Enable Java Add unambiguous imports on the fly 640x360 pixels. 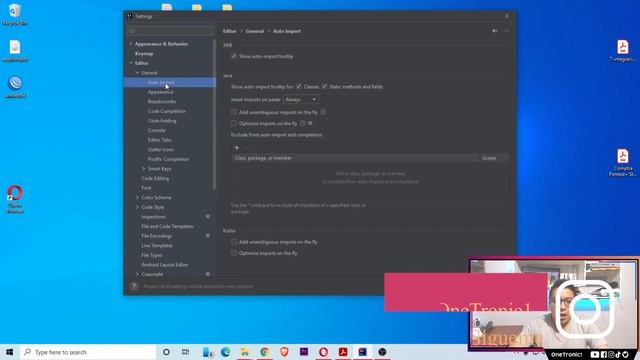pos(234,112)
